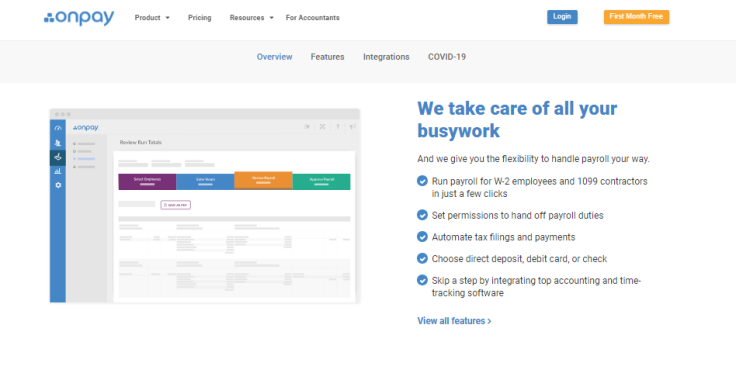Click the blue Login button
The image size is (736, 380).
(x=562, y=17)
